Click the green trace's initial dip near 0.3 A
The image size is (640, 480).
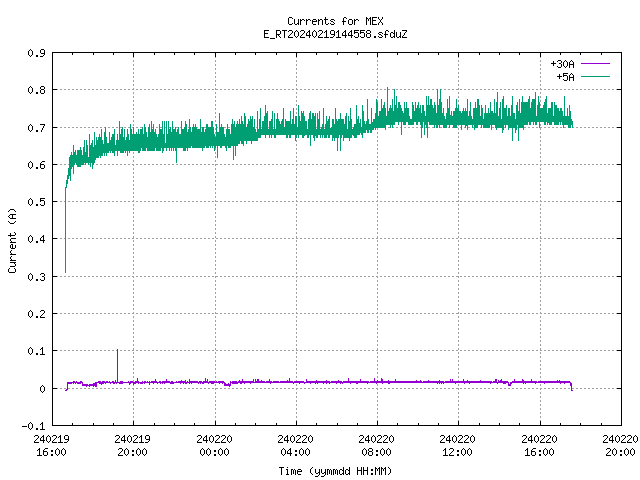(65, 271)
